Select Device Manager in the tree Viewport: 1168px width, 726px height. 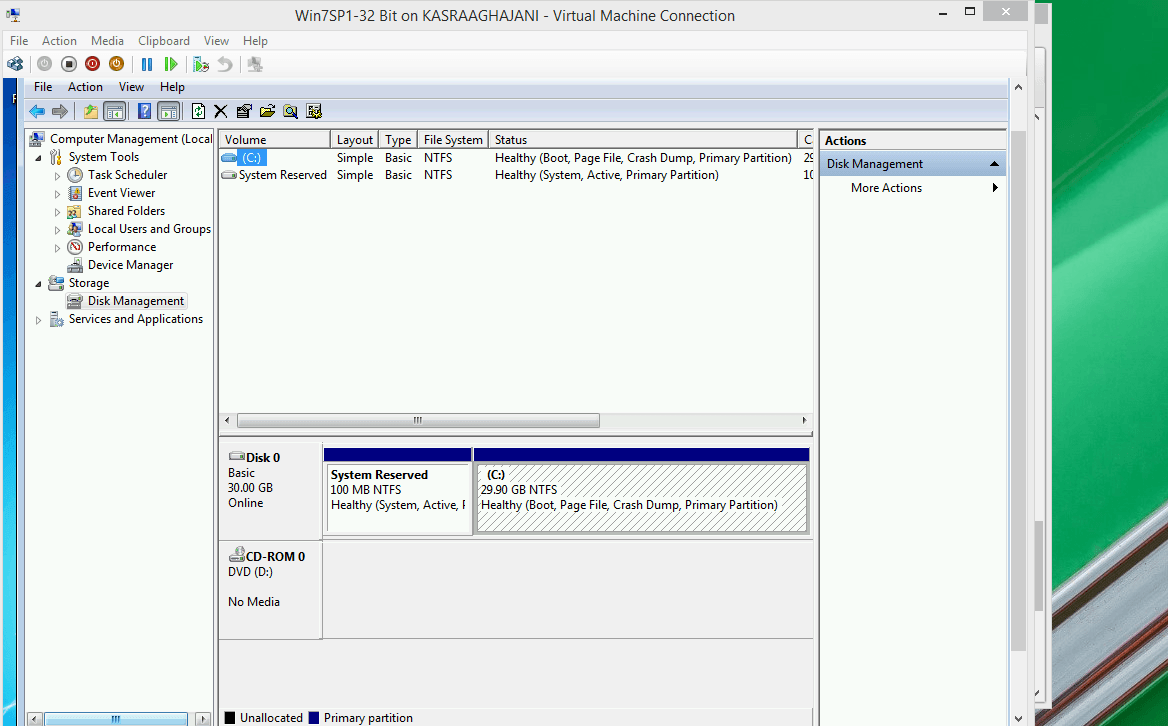coord(130,265)
